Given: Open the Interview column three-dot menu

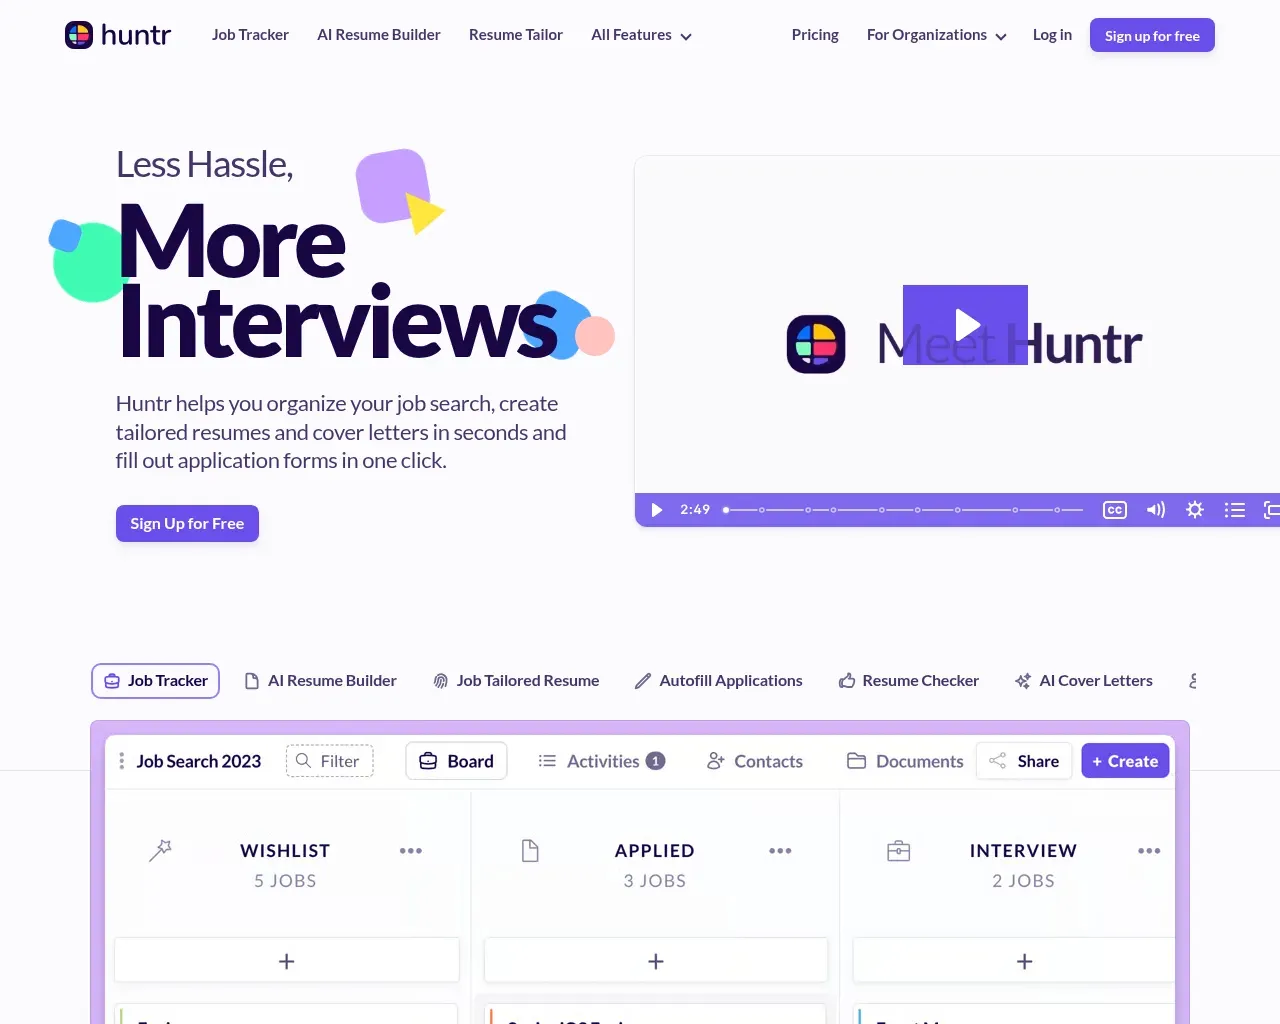Looking at the screenshot, I should point(1149,851).
